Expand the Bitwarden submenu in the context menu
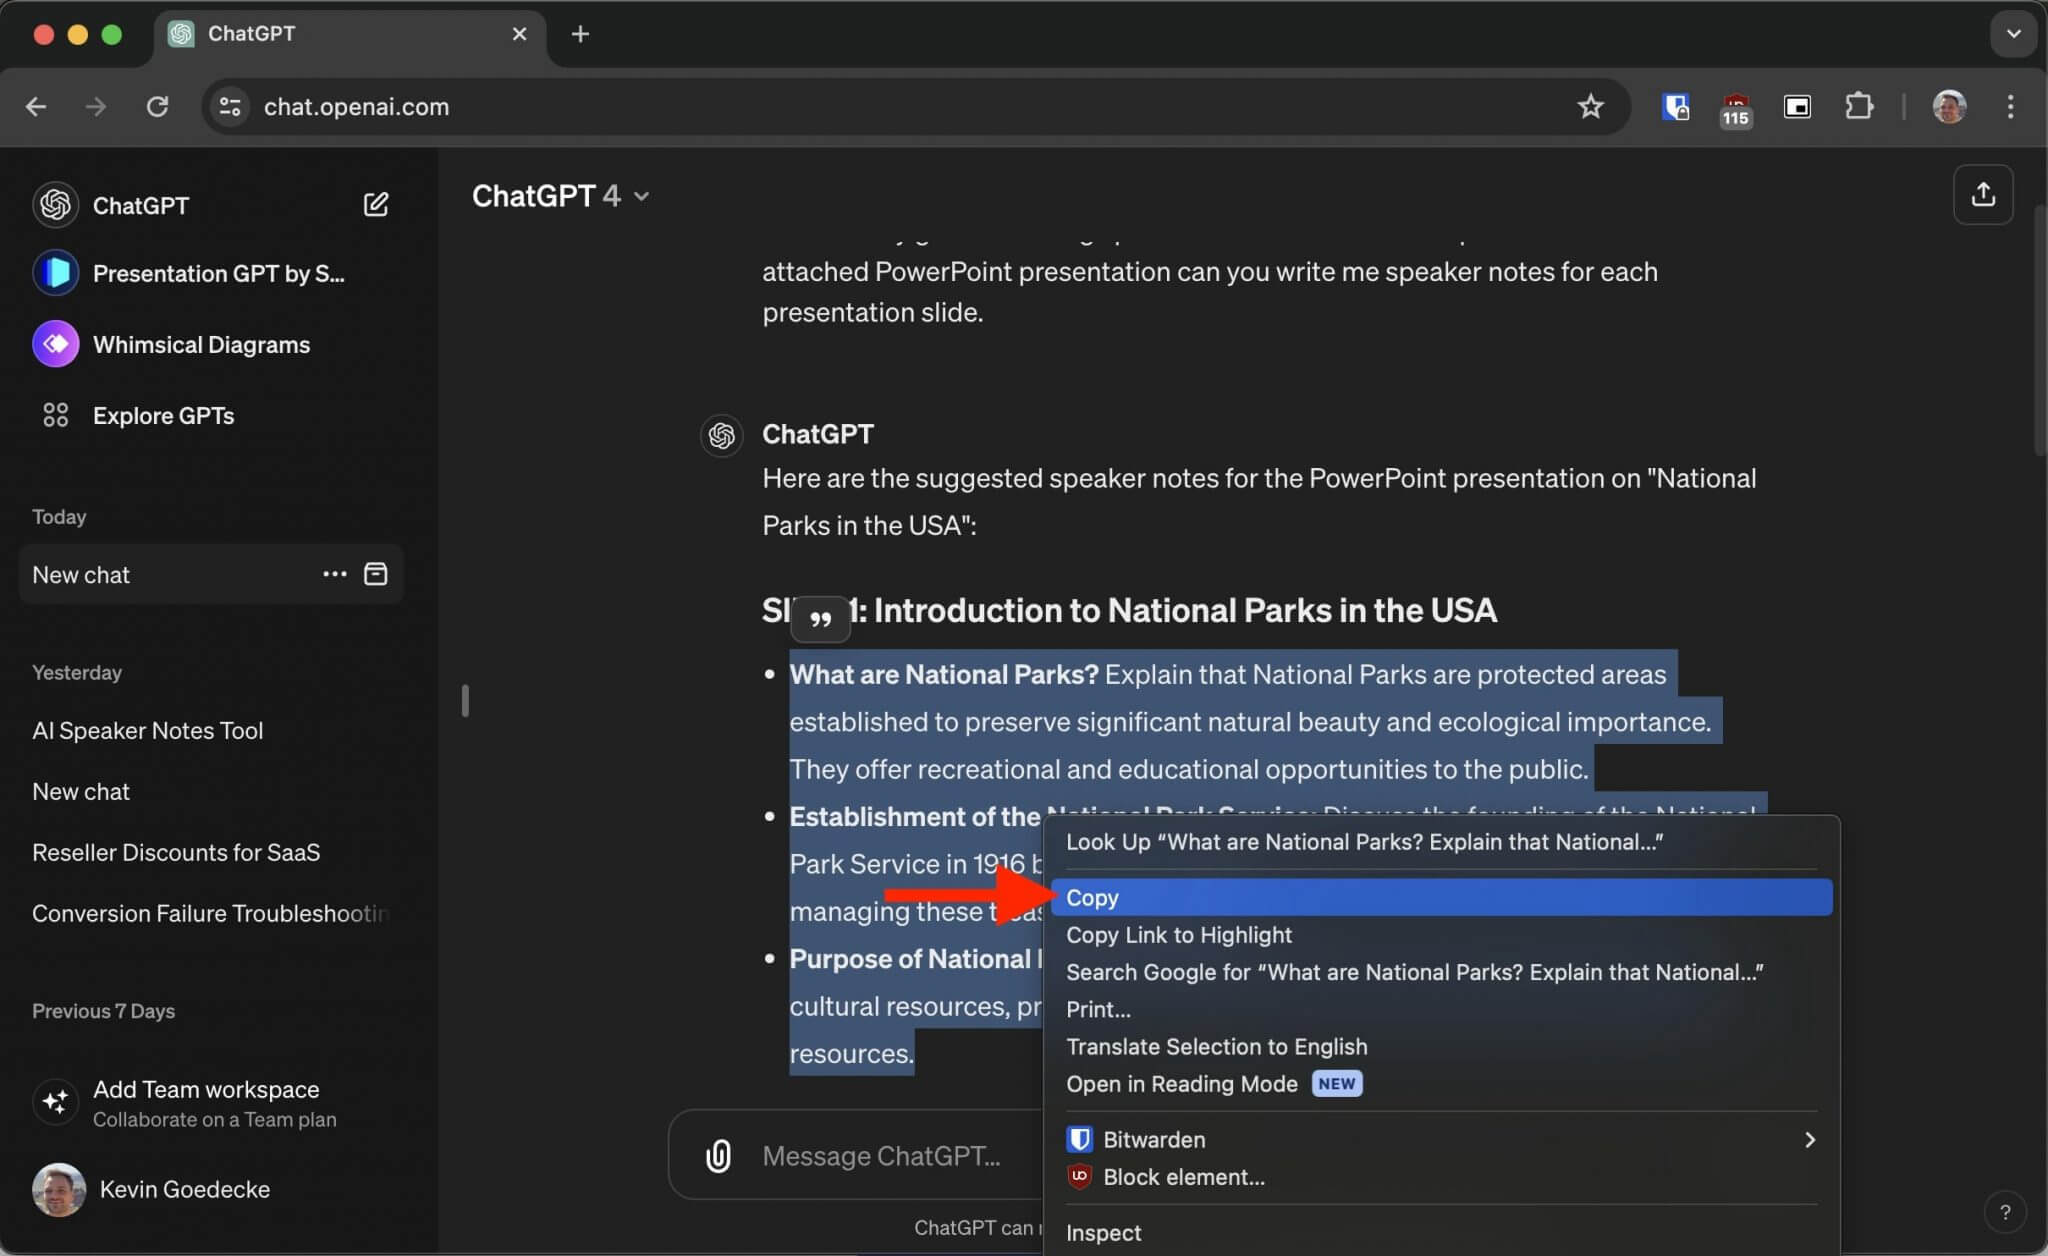The image size is (2048, 1256). tap(1808, 1139)
